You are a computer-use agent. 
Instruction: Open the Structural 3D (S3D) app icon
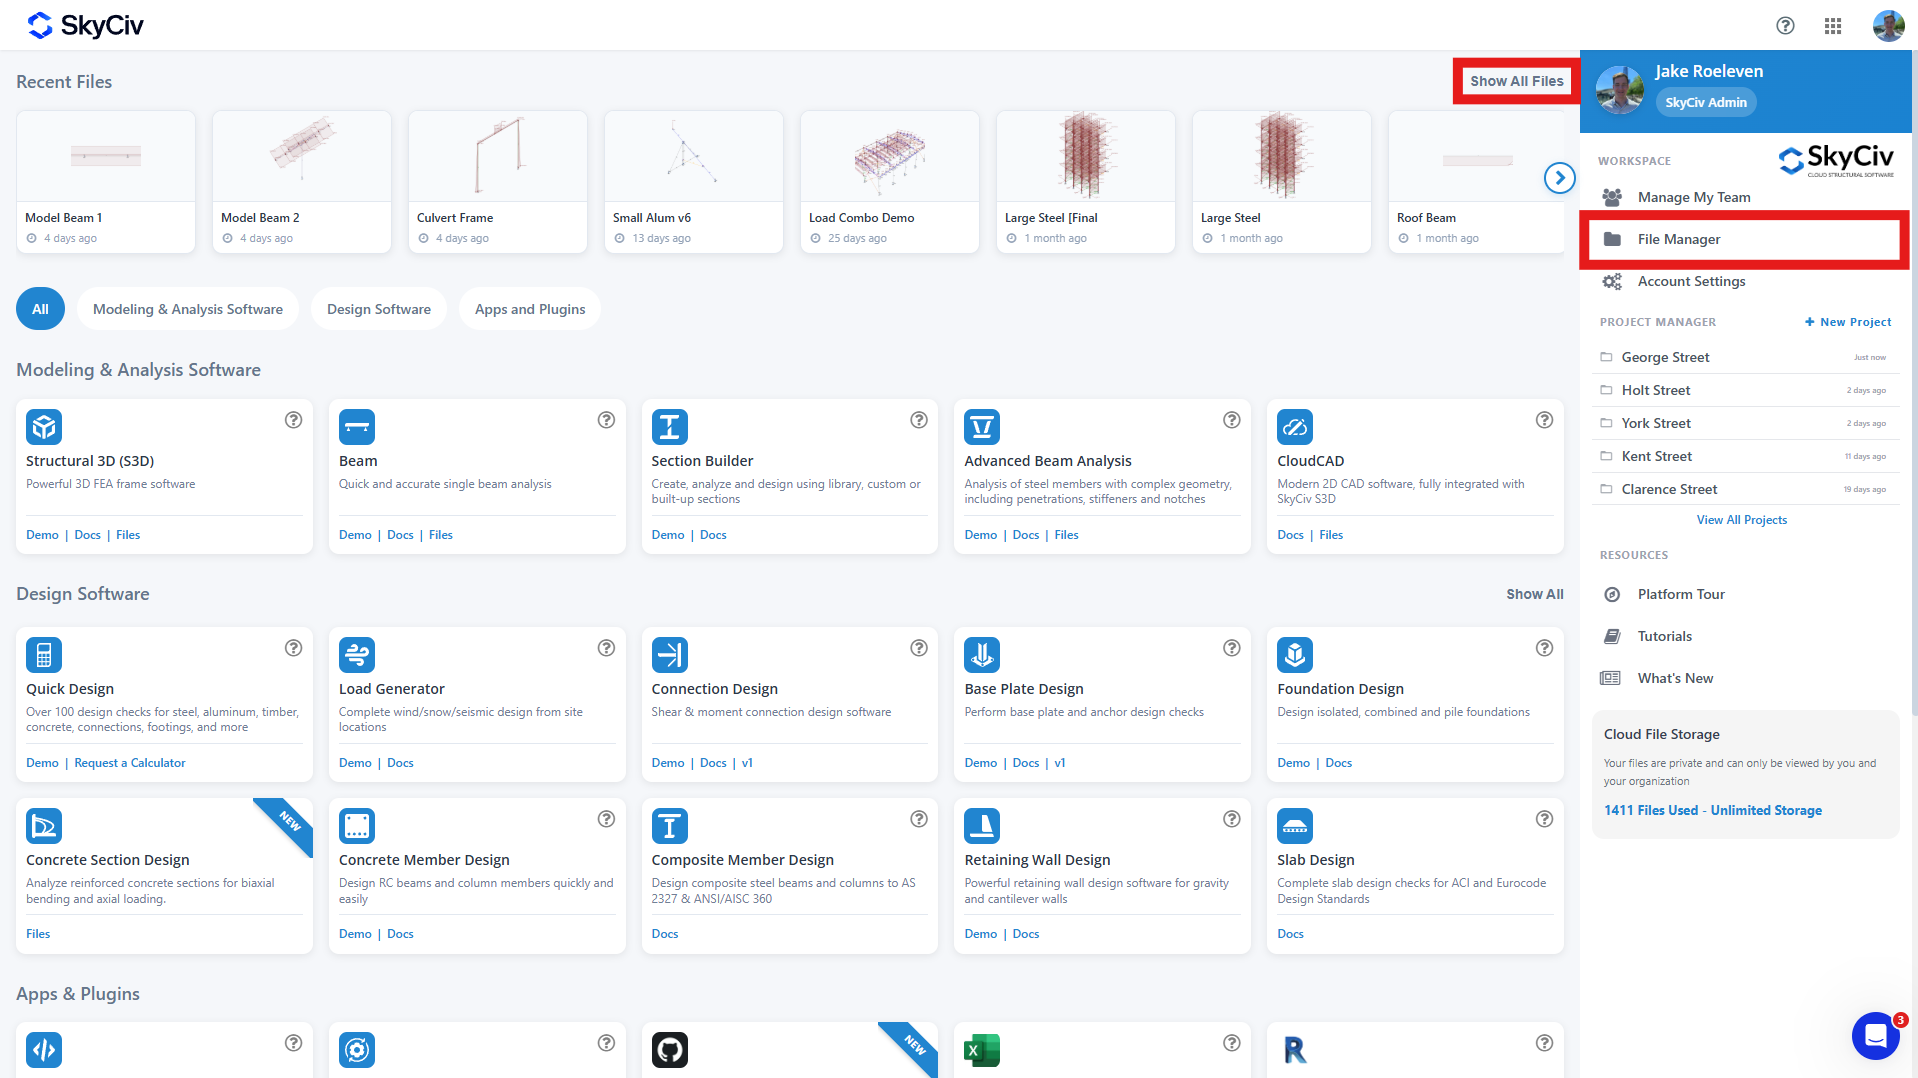(x=44, y=427)
